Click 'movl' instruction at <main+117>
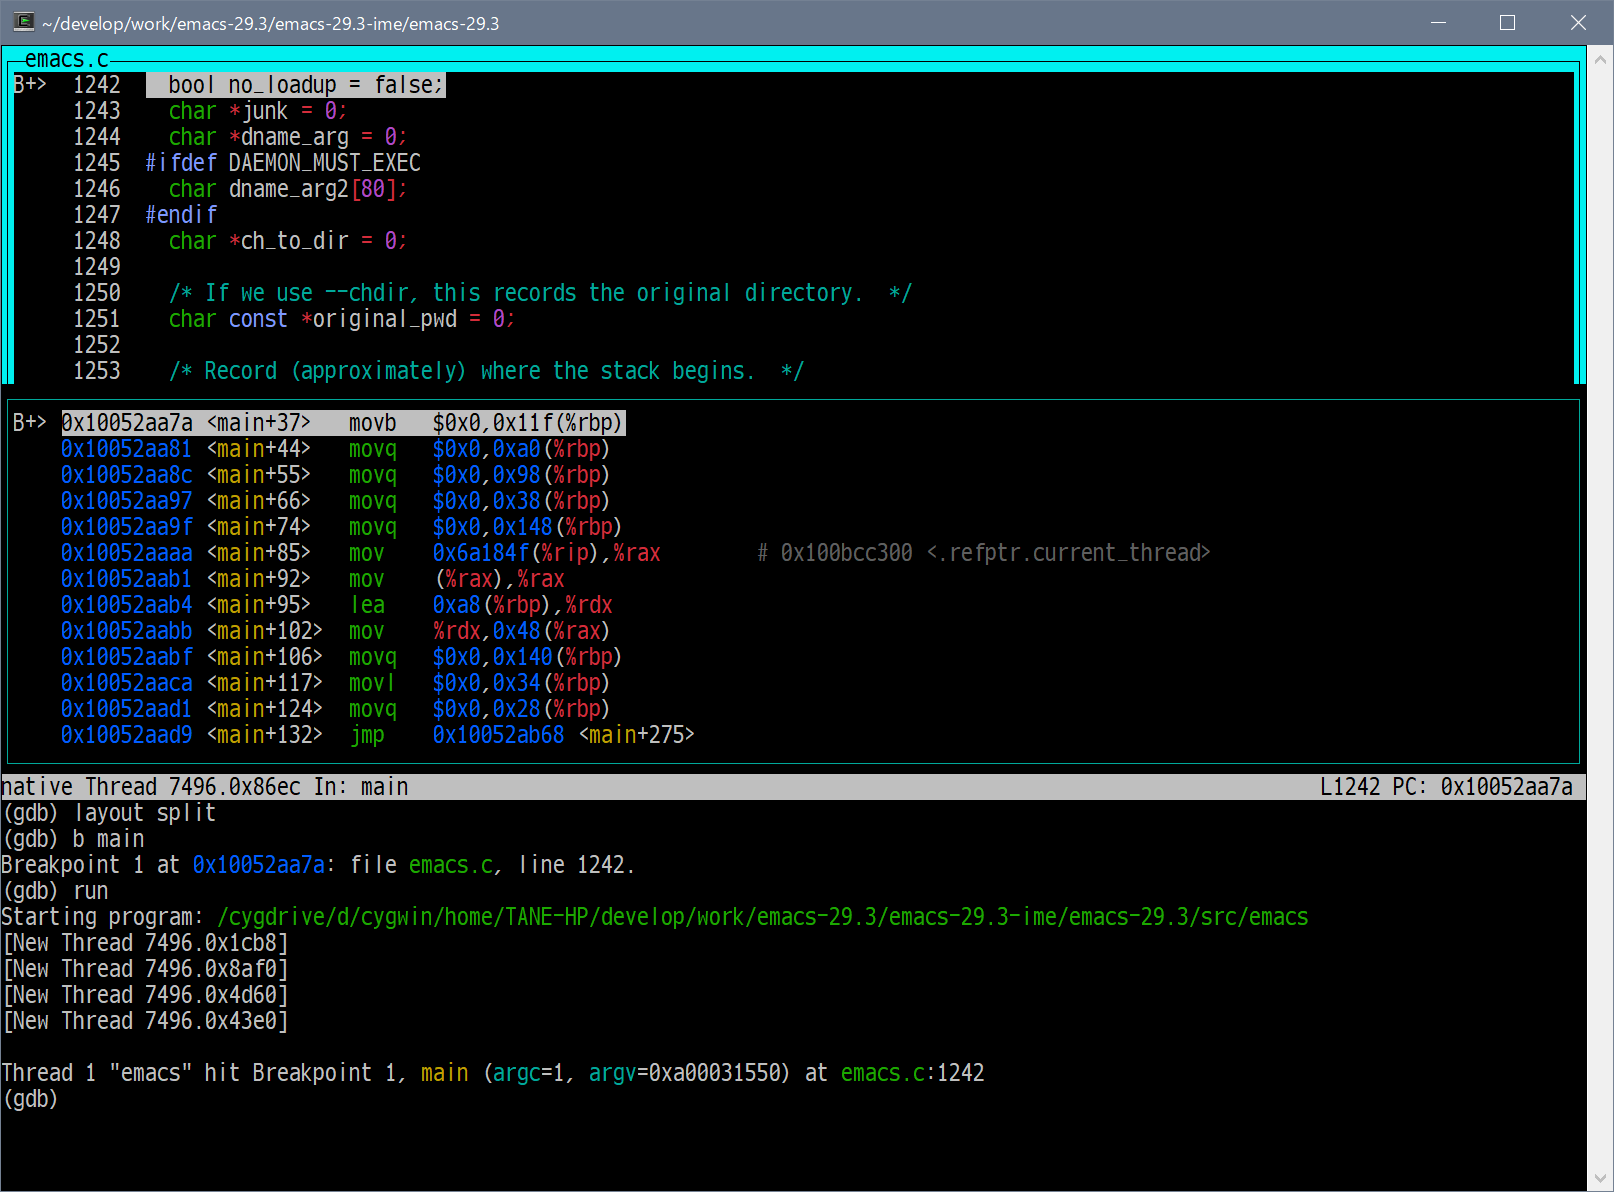 (372, 683)
